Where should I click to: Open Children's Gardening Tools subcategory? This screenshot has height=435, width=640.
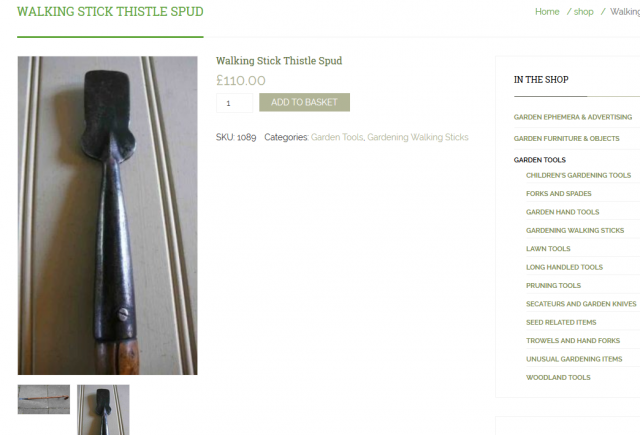[x=578, y=175]
